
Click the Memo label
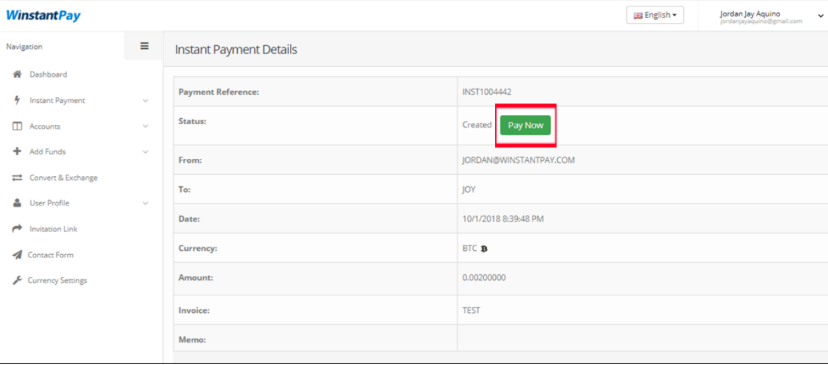pos(192,340)
